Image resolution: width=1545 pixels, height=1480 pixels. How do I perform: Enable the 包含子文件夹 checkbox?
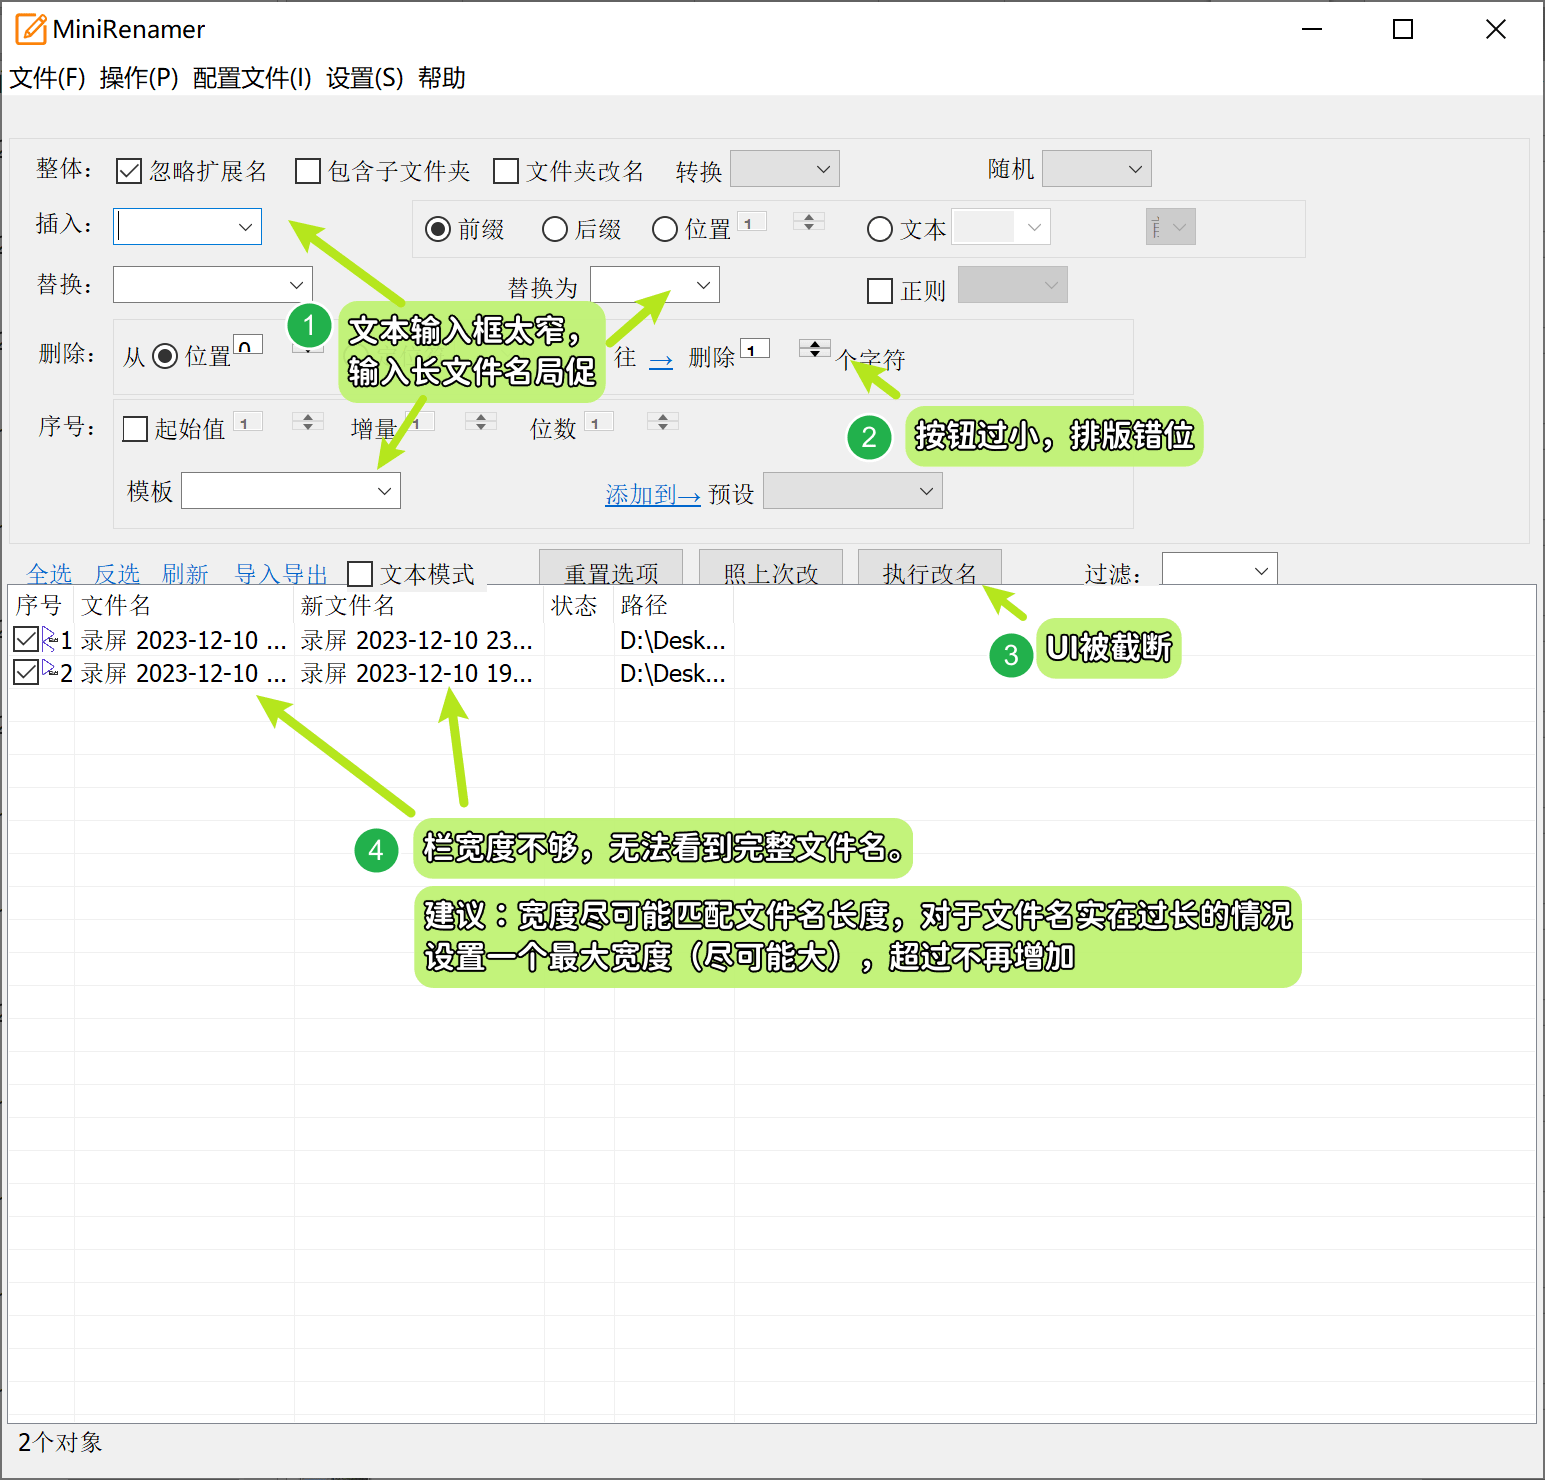click(x=308, y=172)
